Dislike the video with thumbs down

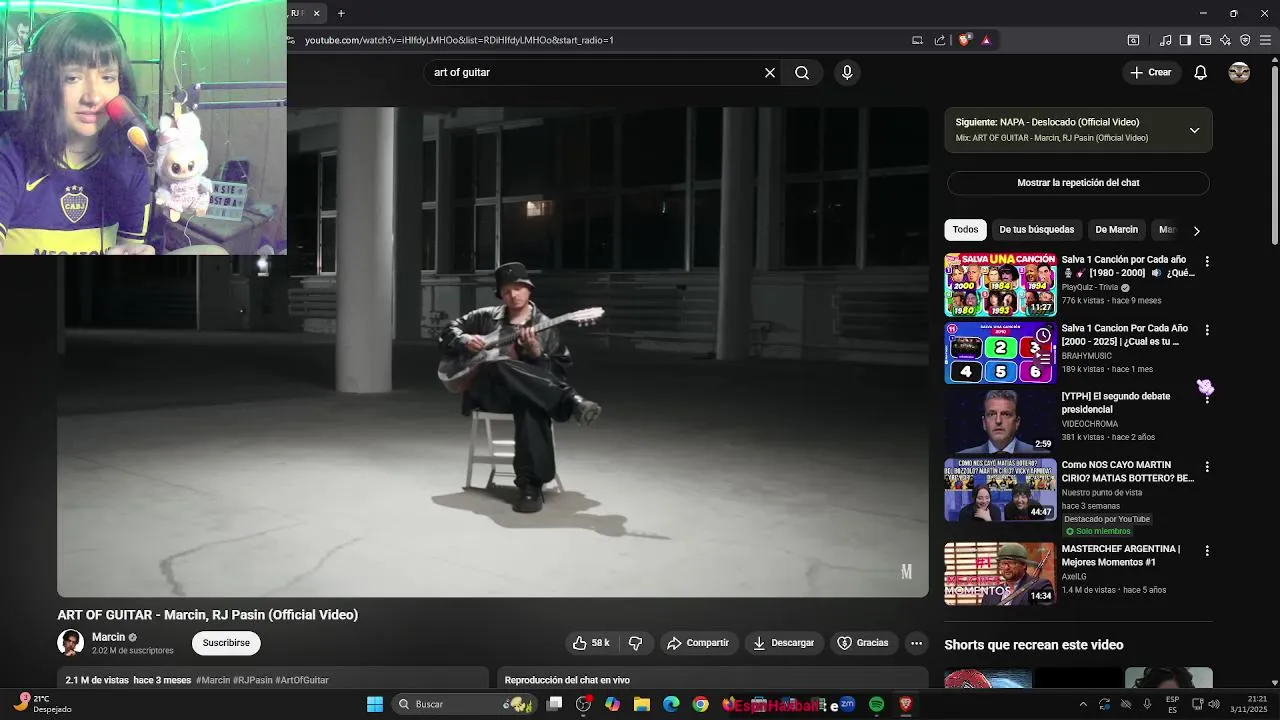pyautogui.click(x=635, y=643)
